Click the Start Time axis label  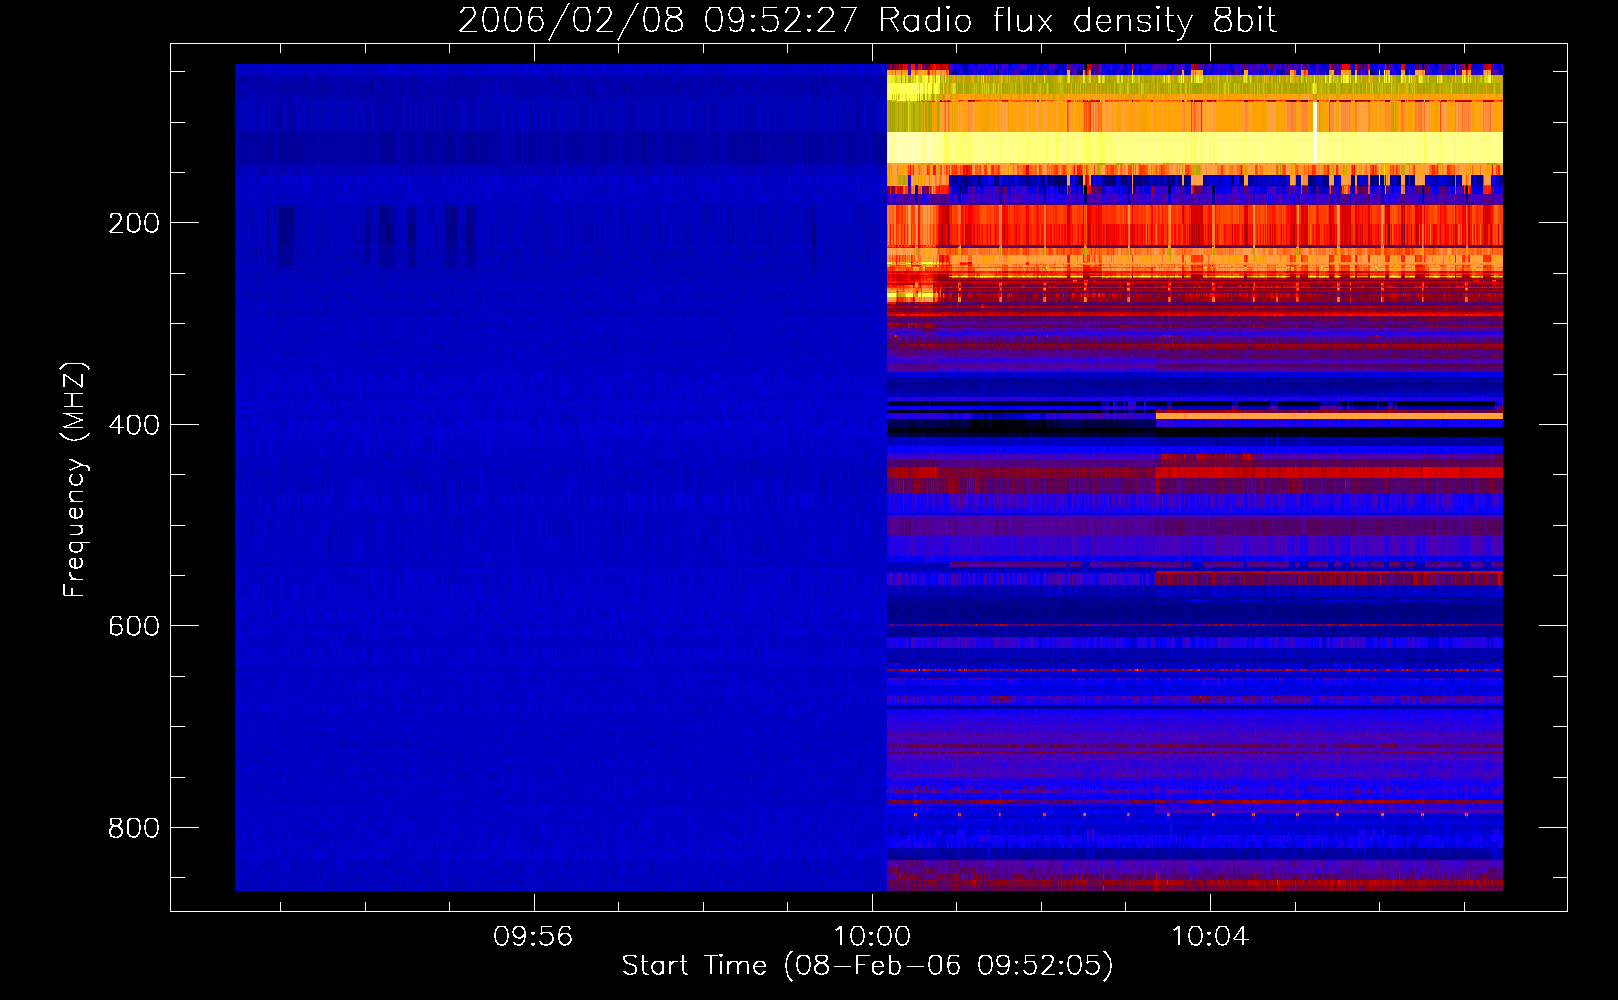tap(867, 966)
